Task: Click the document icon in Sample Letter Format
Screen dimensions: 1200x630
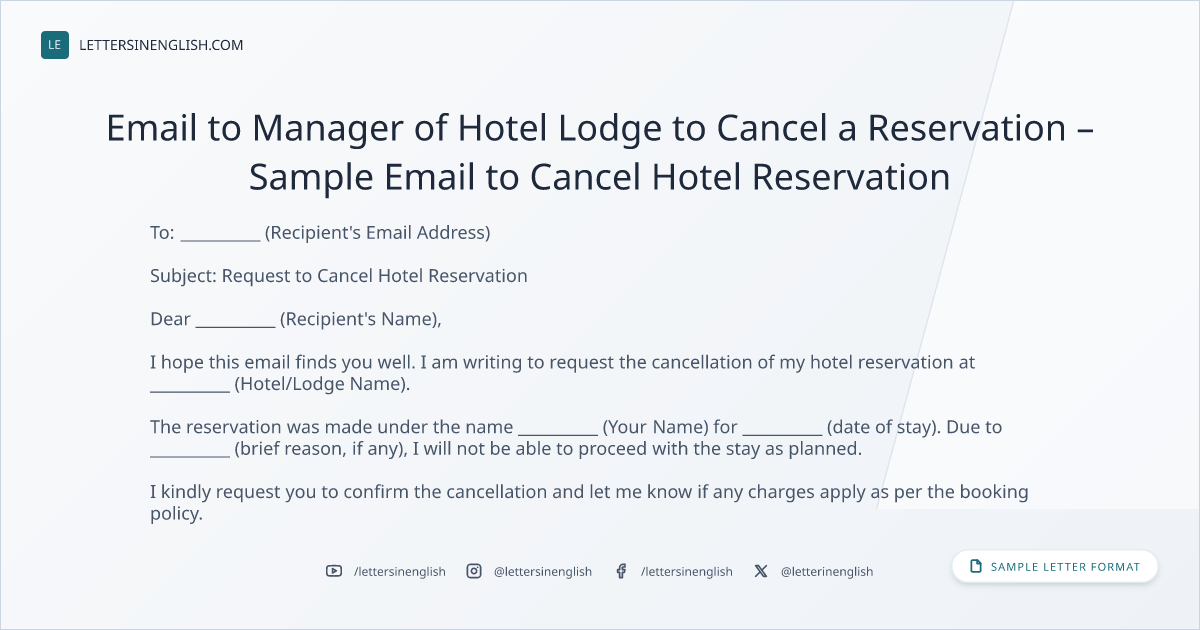Action: click(x=976, y=567)
